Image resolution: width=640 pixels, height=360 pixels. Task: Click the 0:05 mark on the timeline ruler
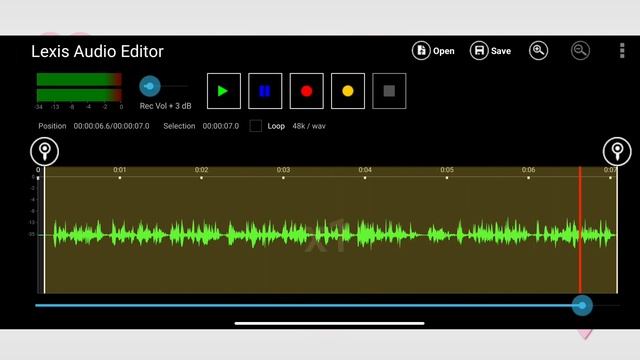pos(447,170)
